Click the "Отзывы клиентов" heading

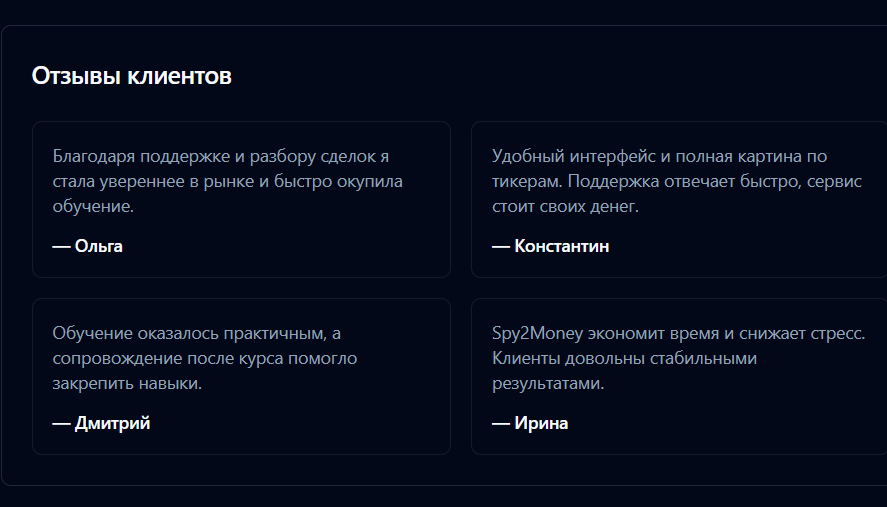[x=131, y=76]
